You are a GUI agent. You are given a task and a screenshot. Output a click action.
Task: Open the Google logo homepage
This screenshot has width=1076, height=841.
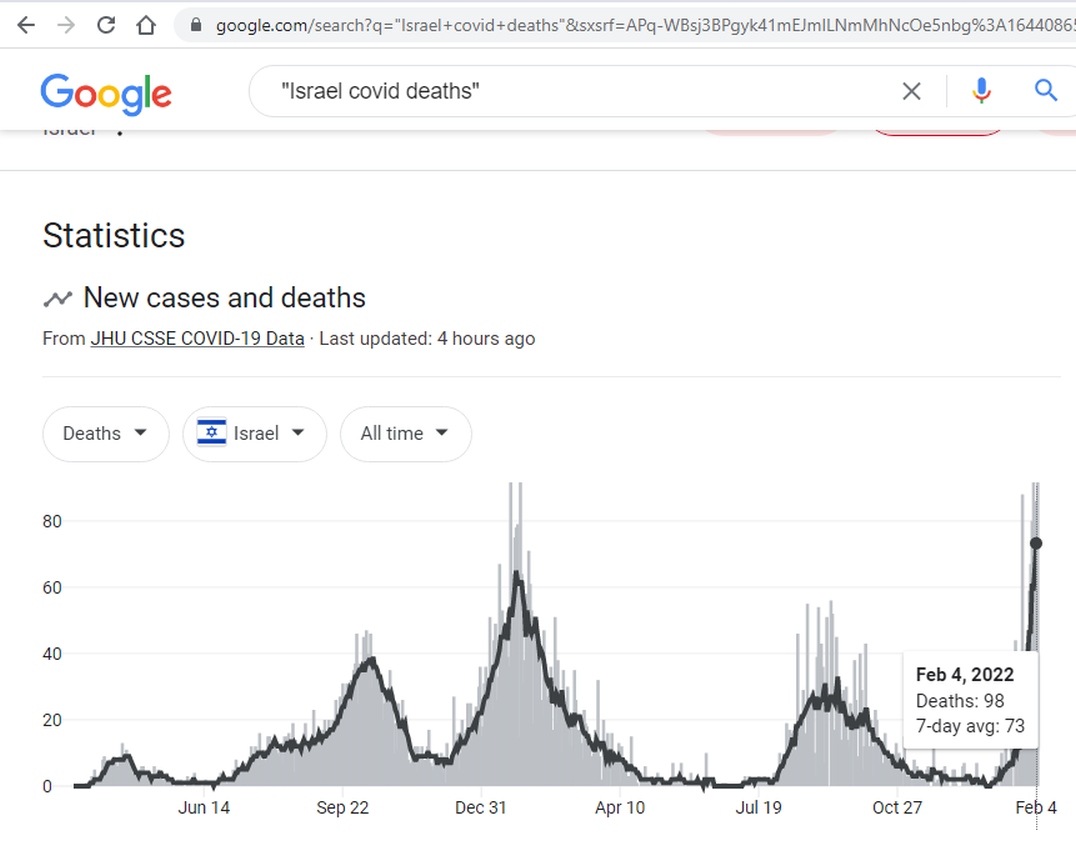click(x=106, y=93)
